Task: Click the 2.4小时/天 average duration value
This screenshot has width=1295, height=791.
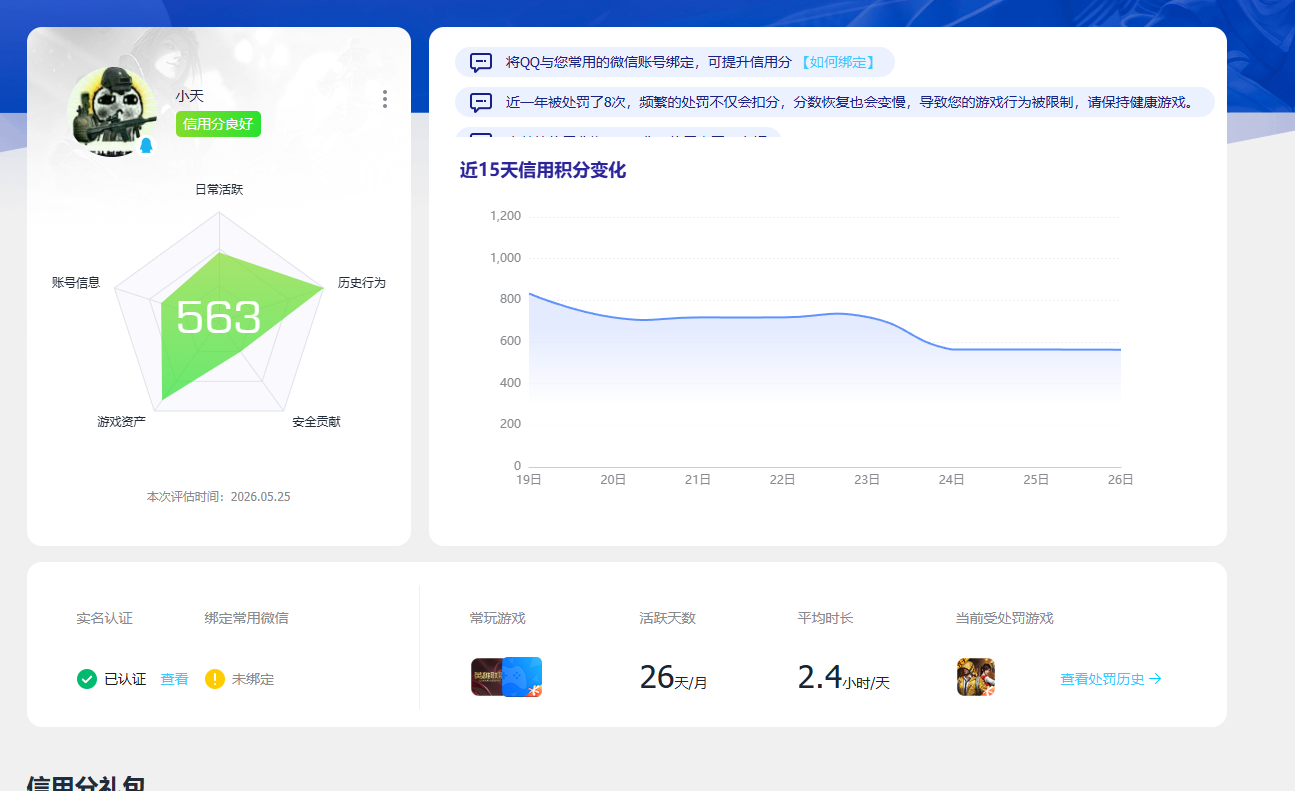Action: [843, 678]
